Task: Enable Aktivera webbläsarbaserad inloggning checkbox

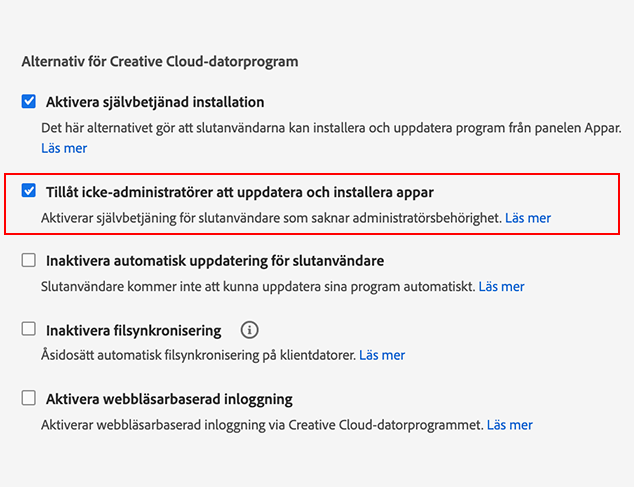Action: (29, 399)
